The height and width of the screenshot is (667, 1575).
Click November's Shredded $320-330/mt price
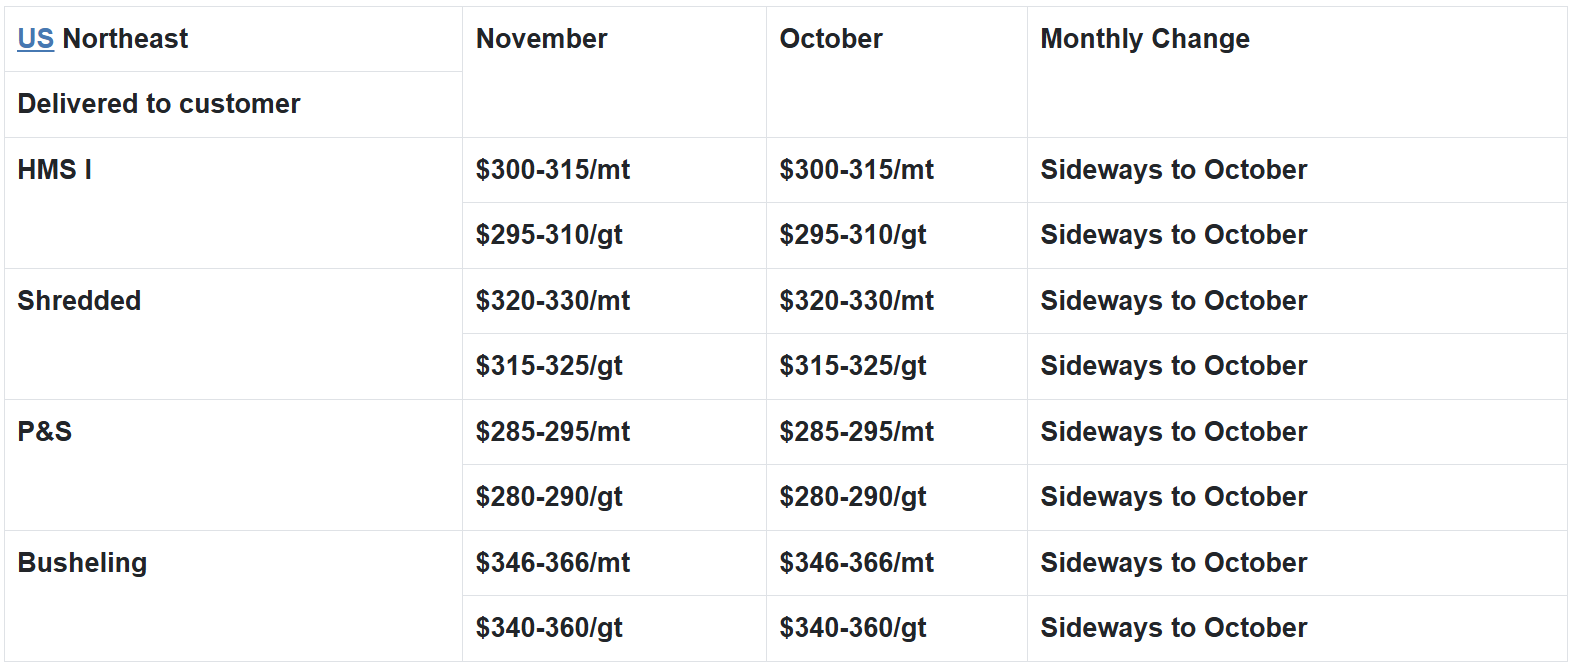pyautogui.click(x=553, y=301)
